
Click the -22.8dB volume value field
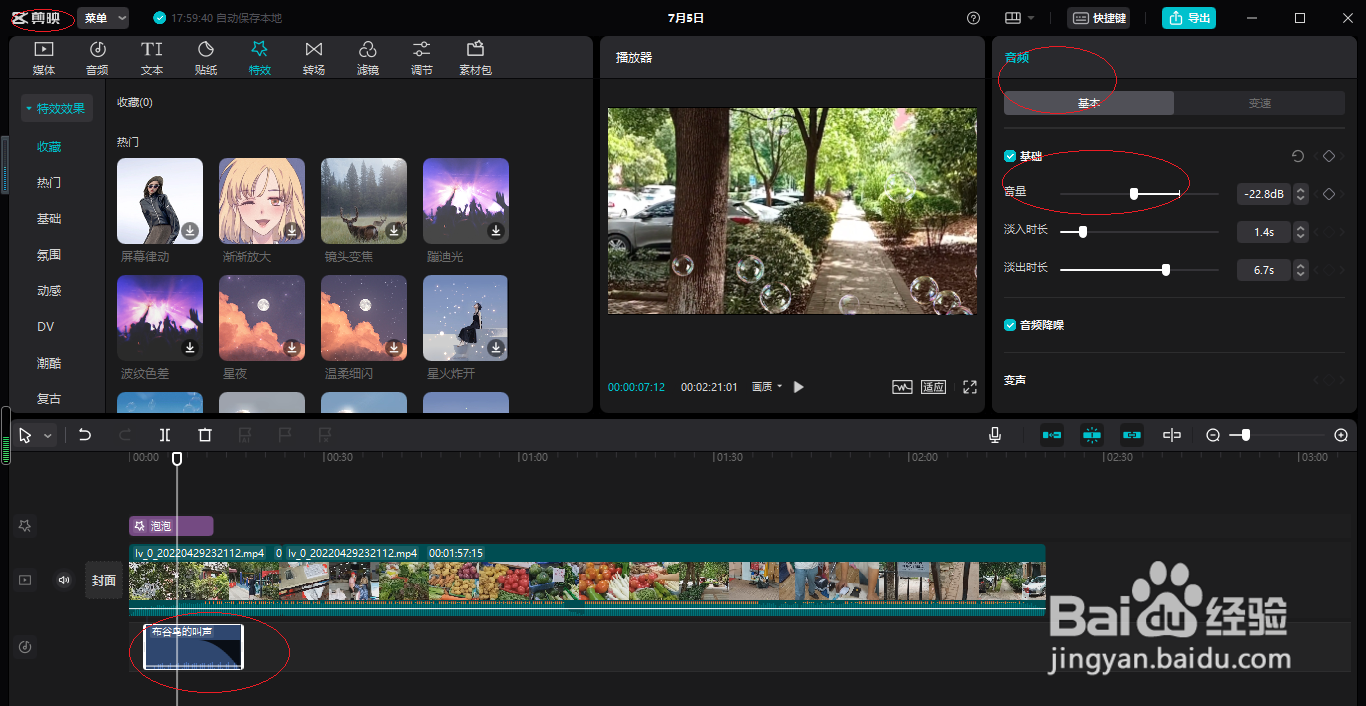(x=1264, y=194)
